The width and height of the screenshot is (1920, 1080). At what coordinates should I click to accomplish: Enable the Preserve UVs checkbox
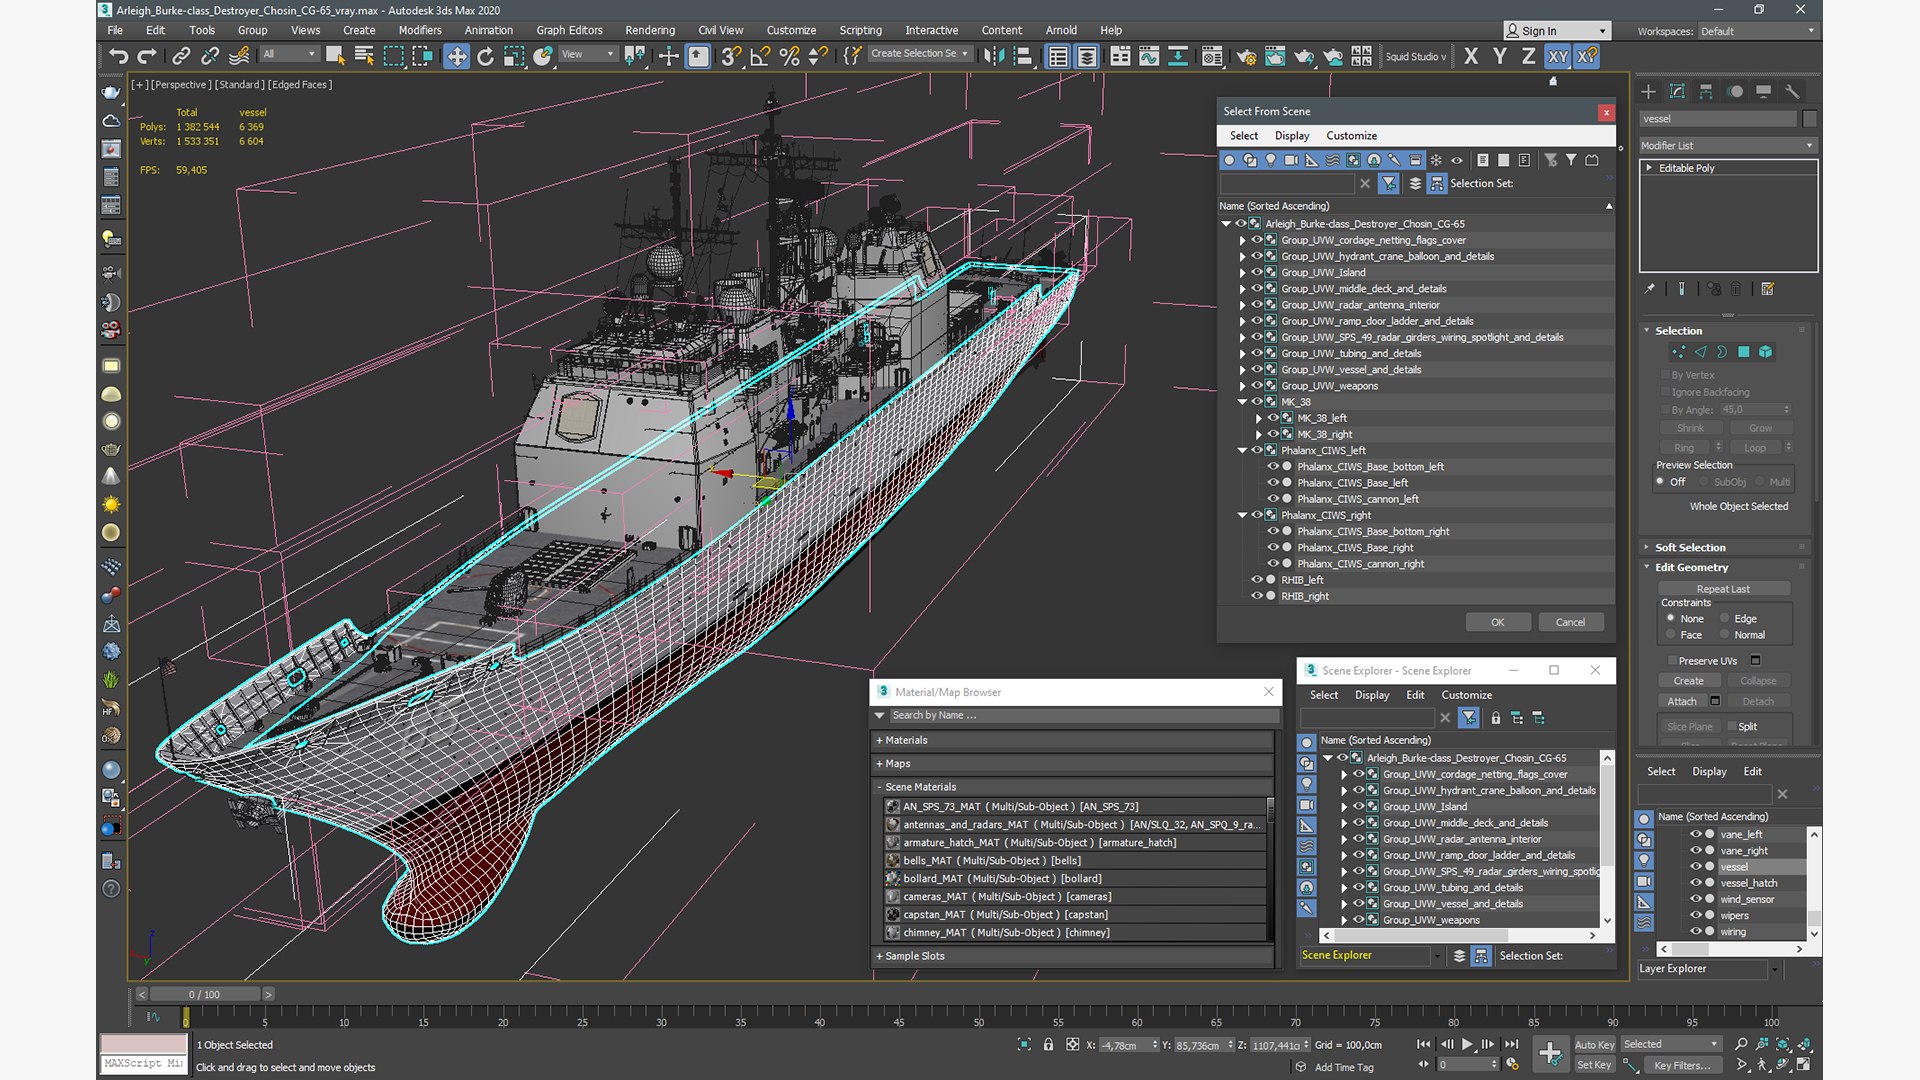1671,660
